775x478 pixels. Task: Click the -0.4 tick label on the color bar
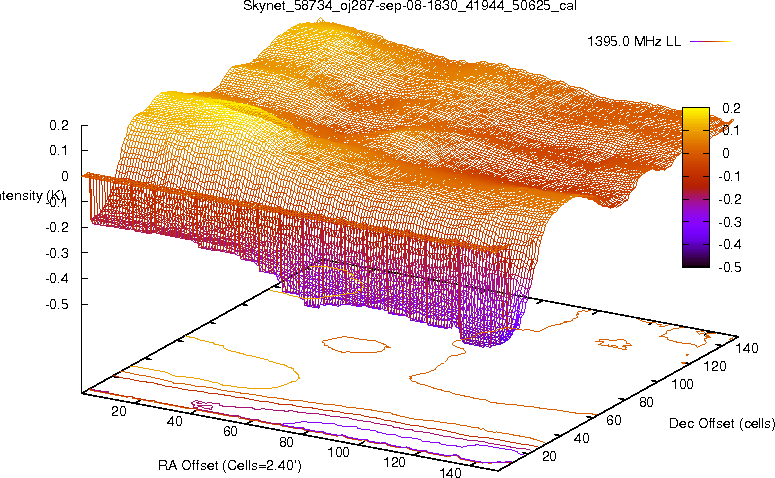coord(729,244)
